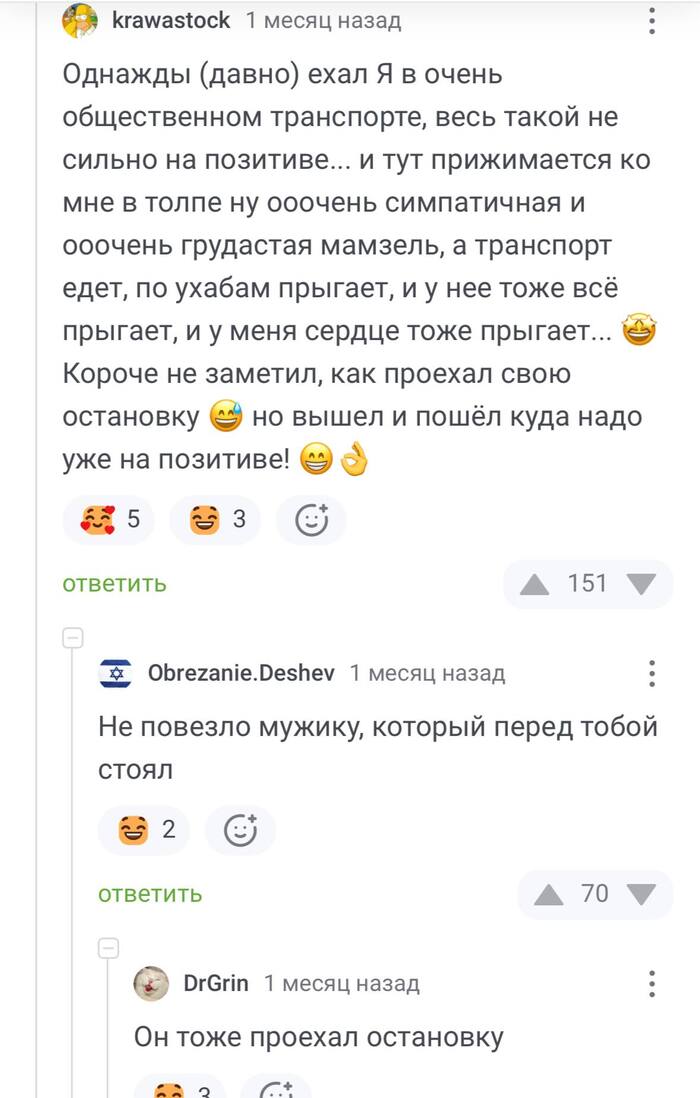Add a reaction to Obrezanie.Deshev's comment

[x=242, y=830]
